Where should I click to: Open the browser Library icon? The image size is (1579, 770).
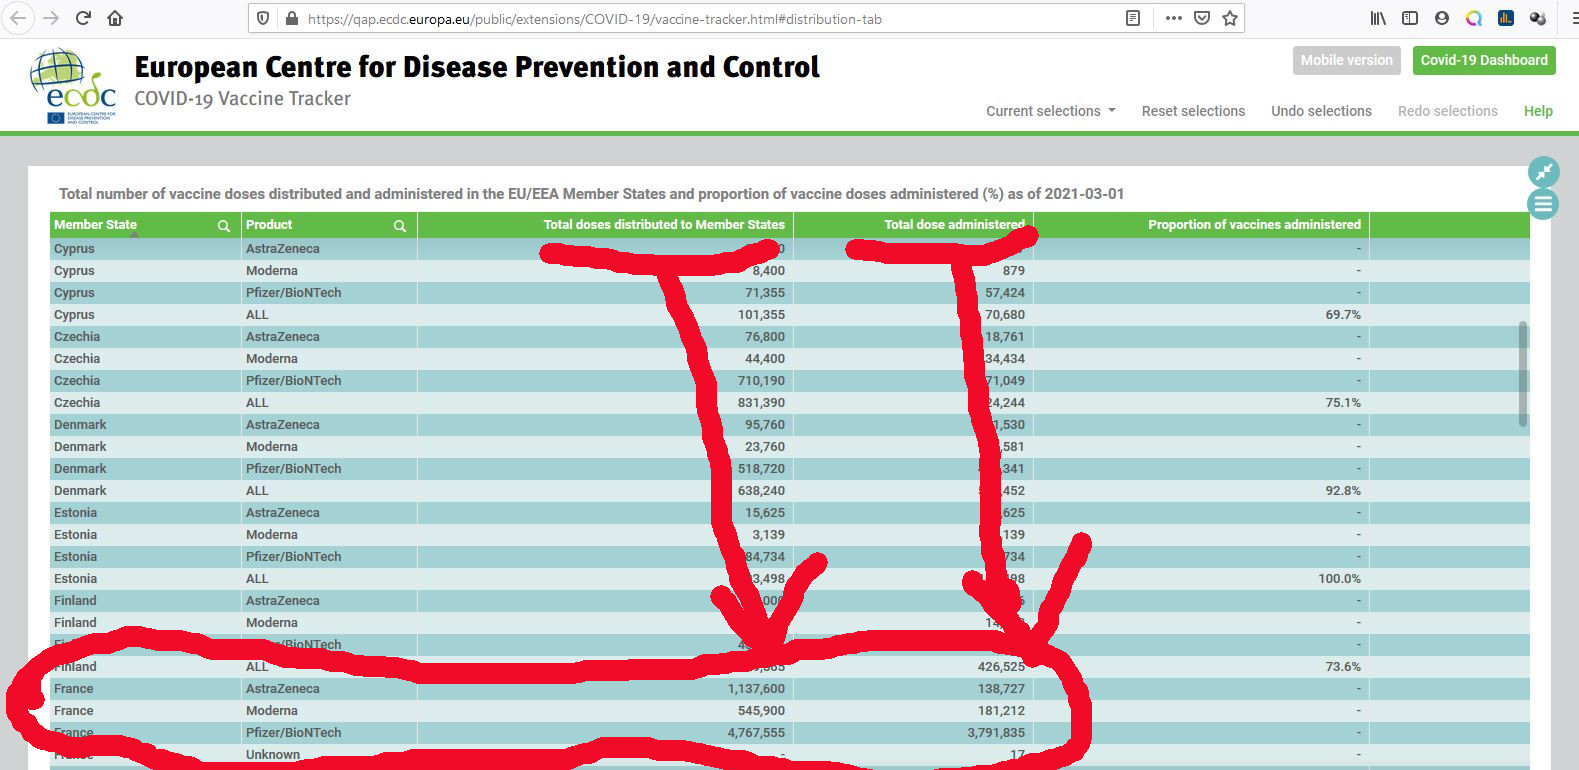[x=1378, y=18]
